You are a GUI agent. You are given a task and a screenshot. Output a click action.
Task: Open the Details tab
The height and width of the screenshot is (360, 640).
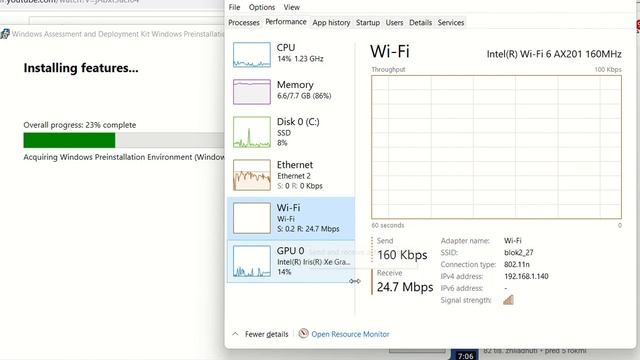click(420, 23)
